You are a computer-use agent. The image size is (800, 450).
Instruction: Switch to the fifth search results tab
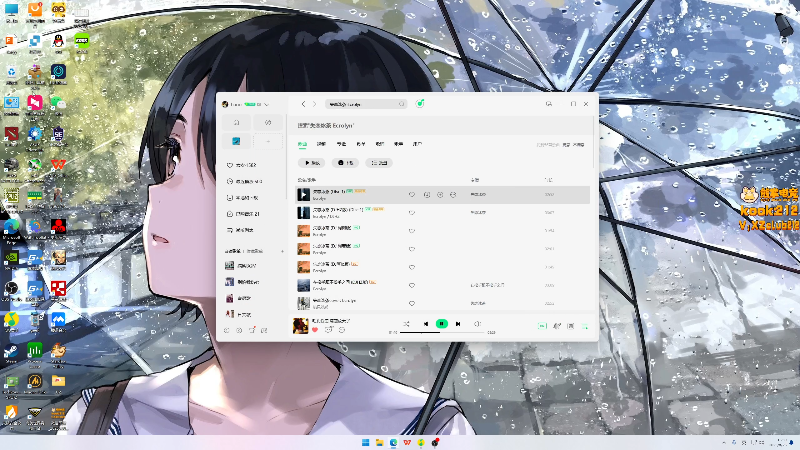380,144
